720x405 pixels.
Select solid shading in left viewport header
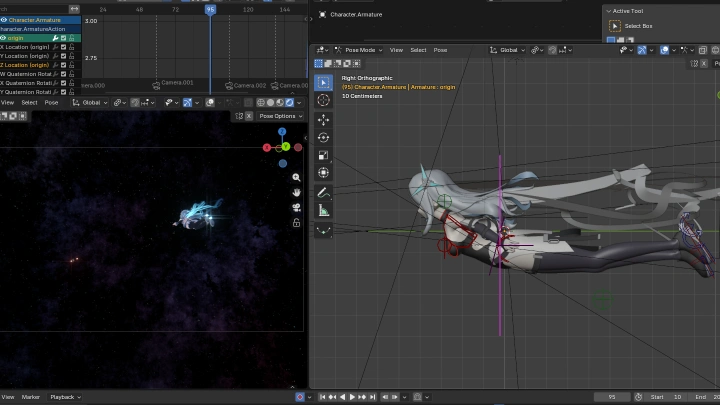(x=270, y=102)
